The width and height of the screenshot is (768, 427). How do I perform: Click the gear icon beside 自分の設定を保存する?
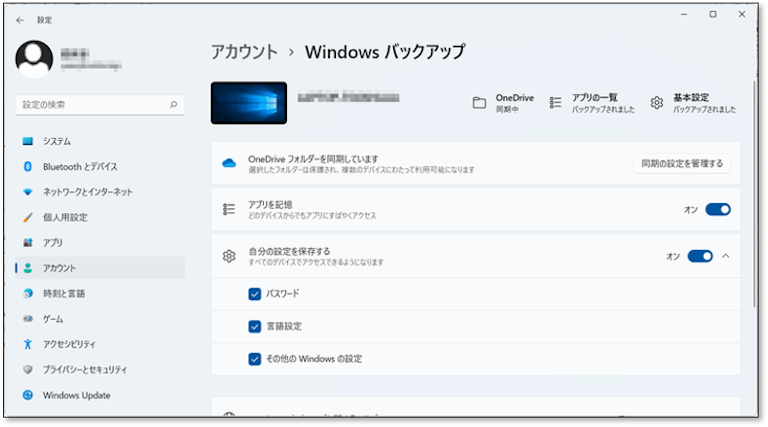pyautogui.click(x=229, y=256)
